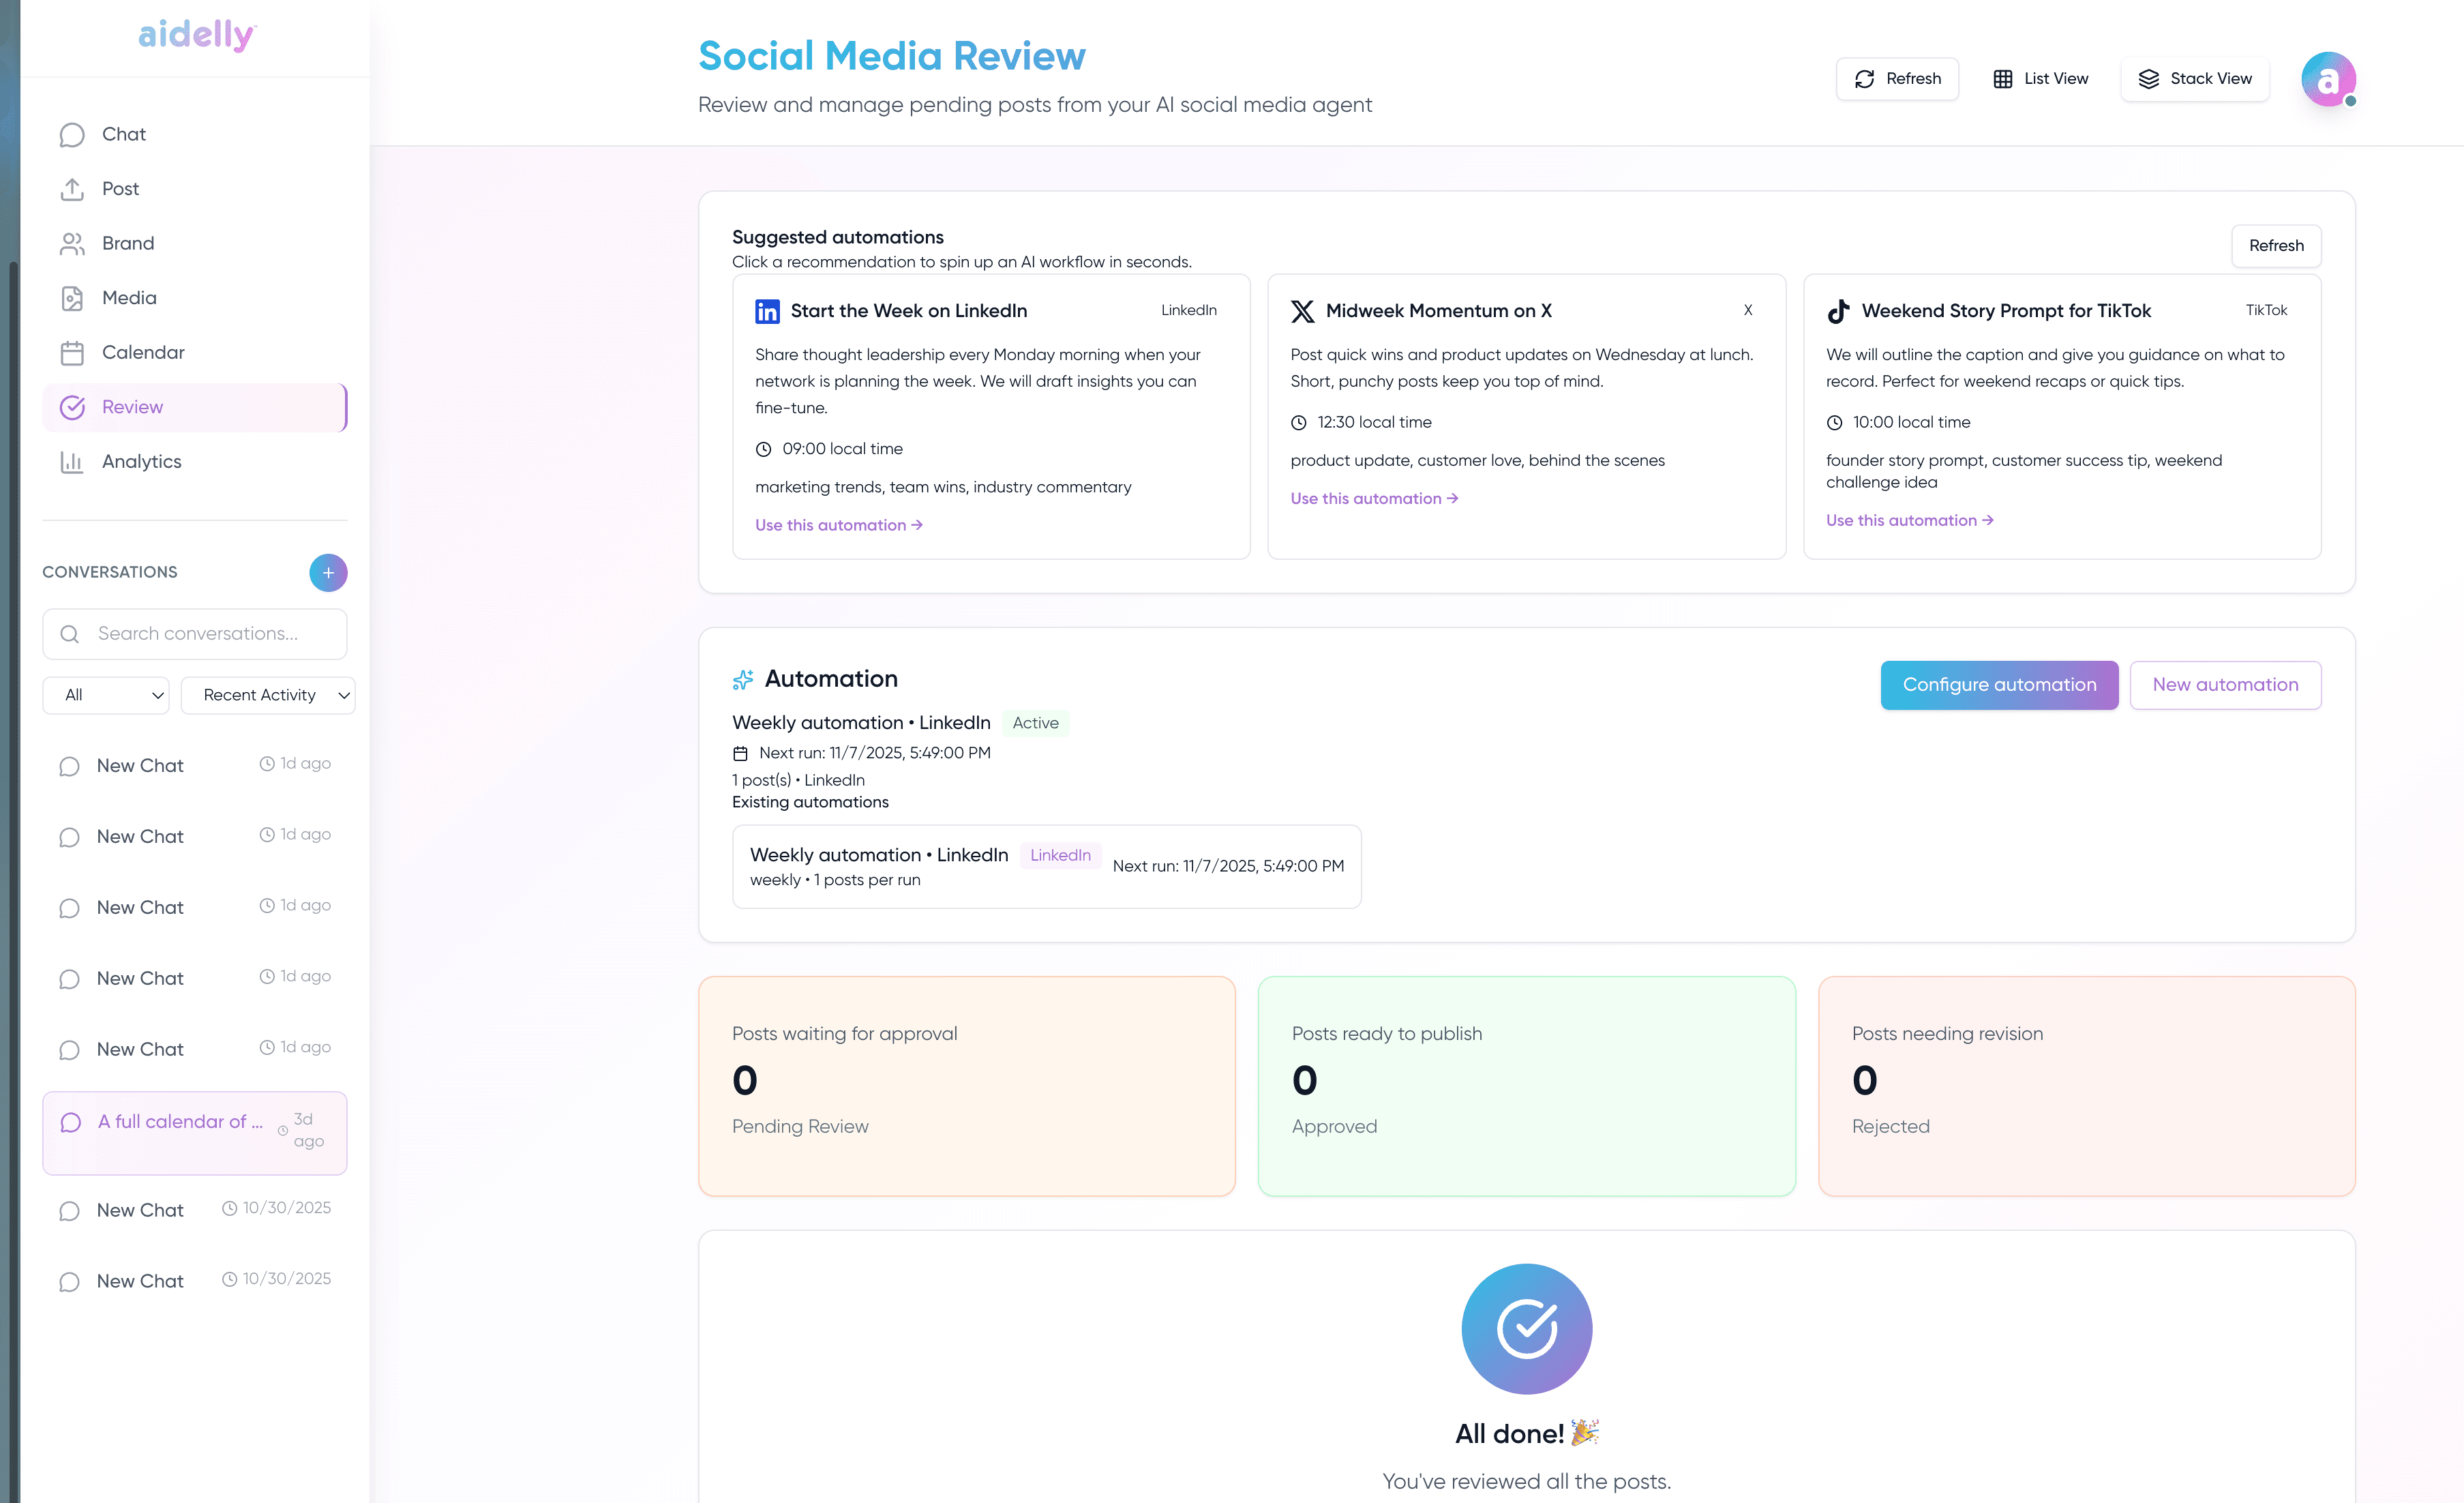This screenshot has height=1503, width=2464.
Task: Click the Analytics bar chart icon
Action: (72, 461)
